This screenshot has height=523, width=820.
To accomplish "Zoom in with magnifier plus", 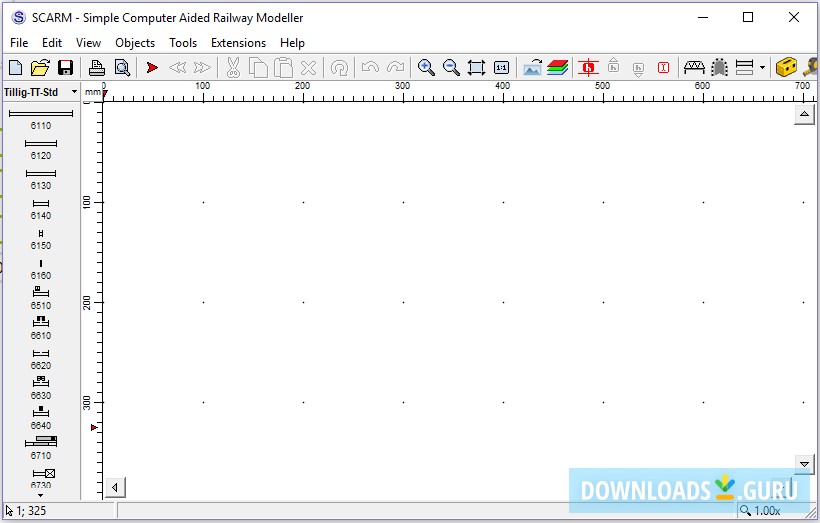I will (x=426, y=67).
